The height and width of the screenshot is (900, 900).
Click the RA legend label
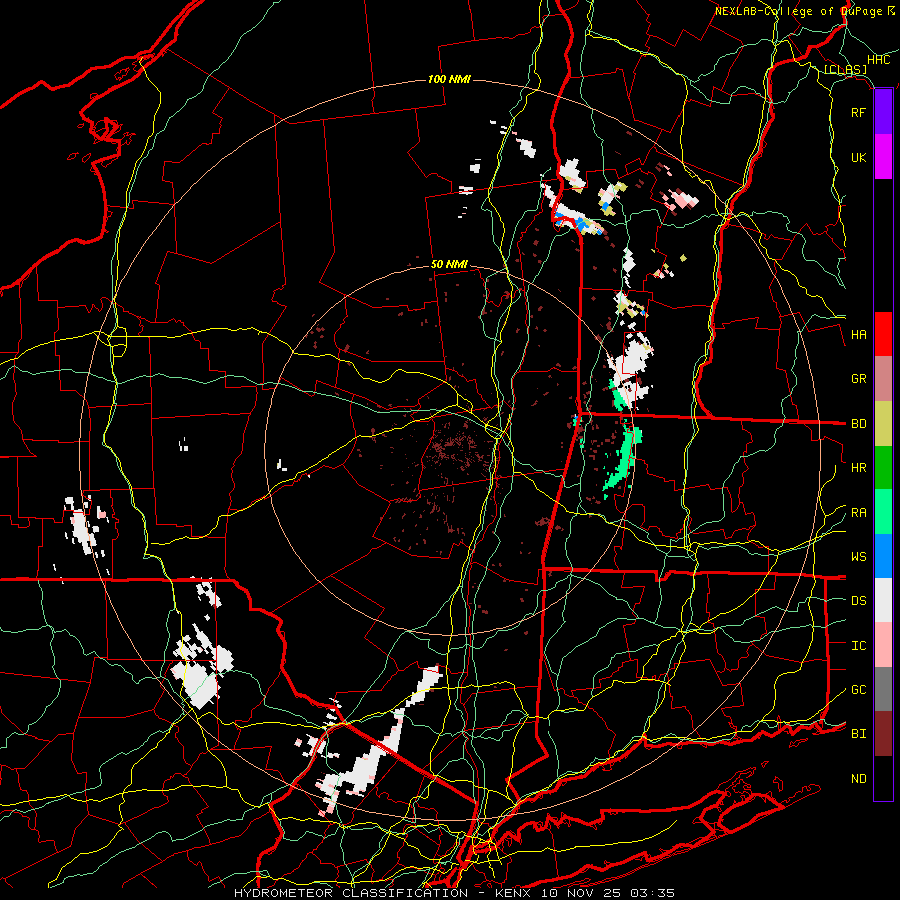coord(858,513)
